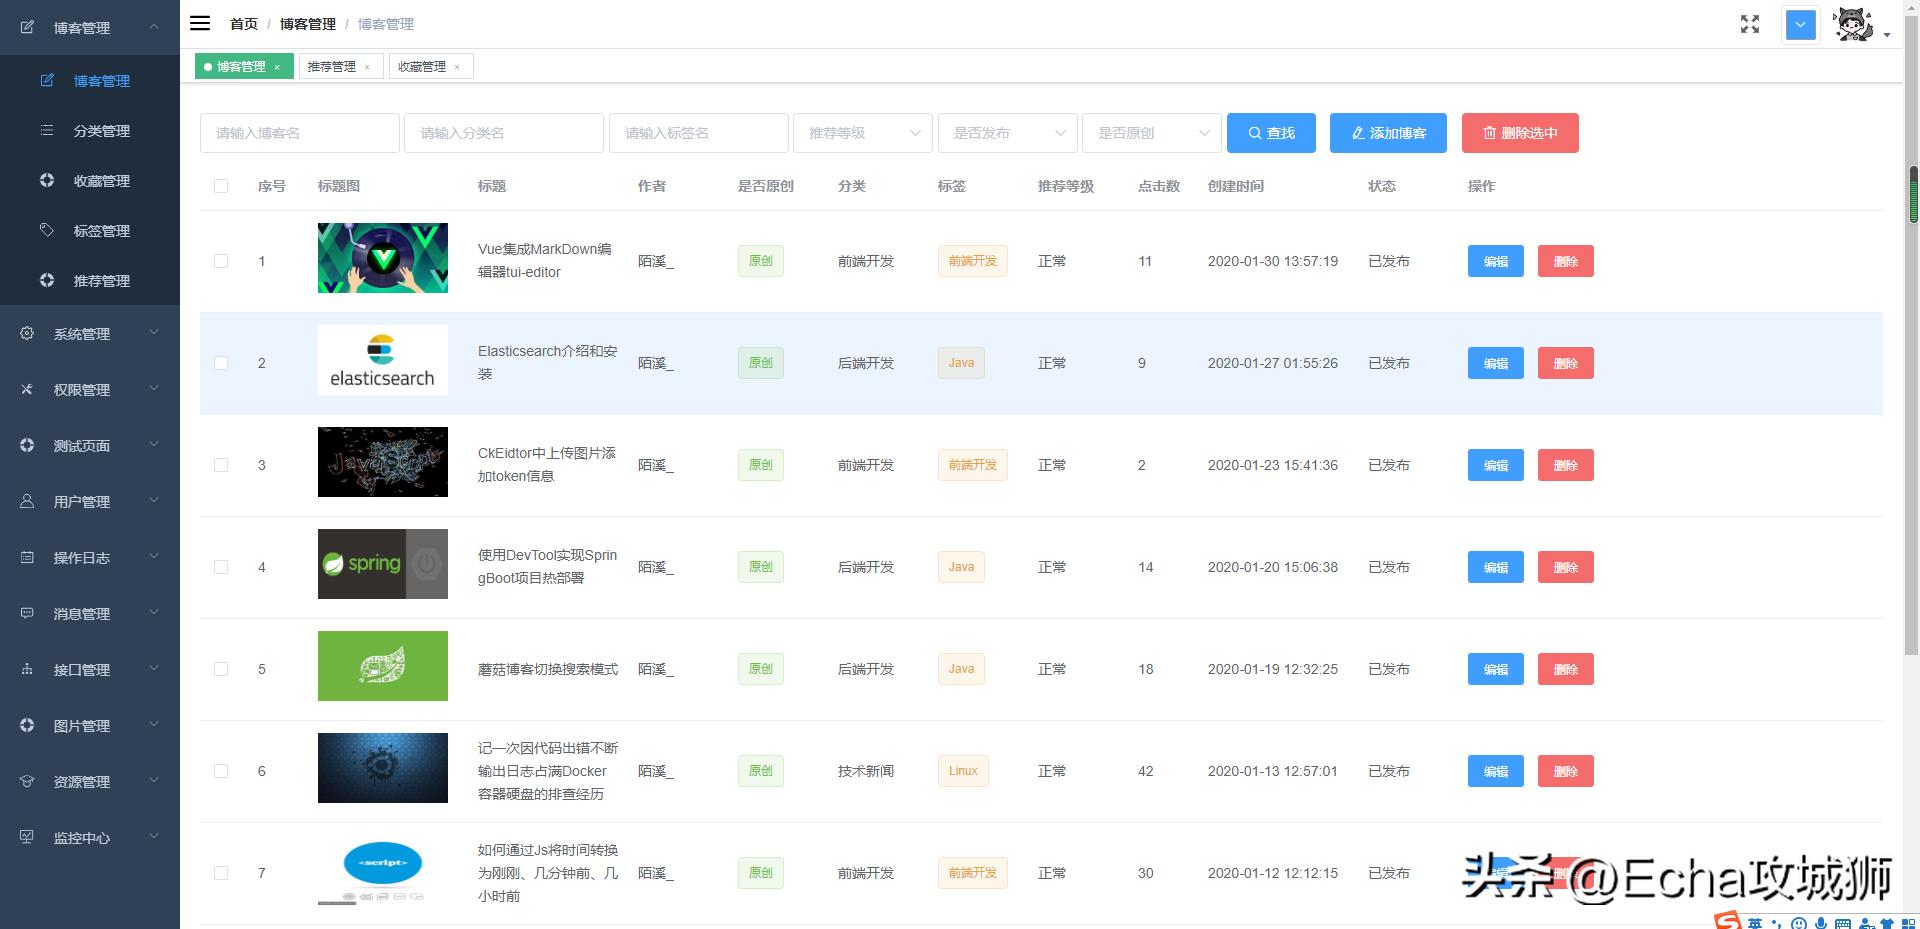Open the 推荐等级 dropdown
The width and height of the screenshot is (1920, 929).
click(862, 132)
